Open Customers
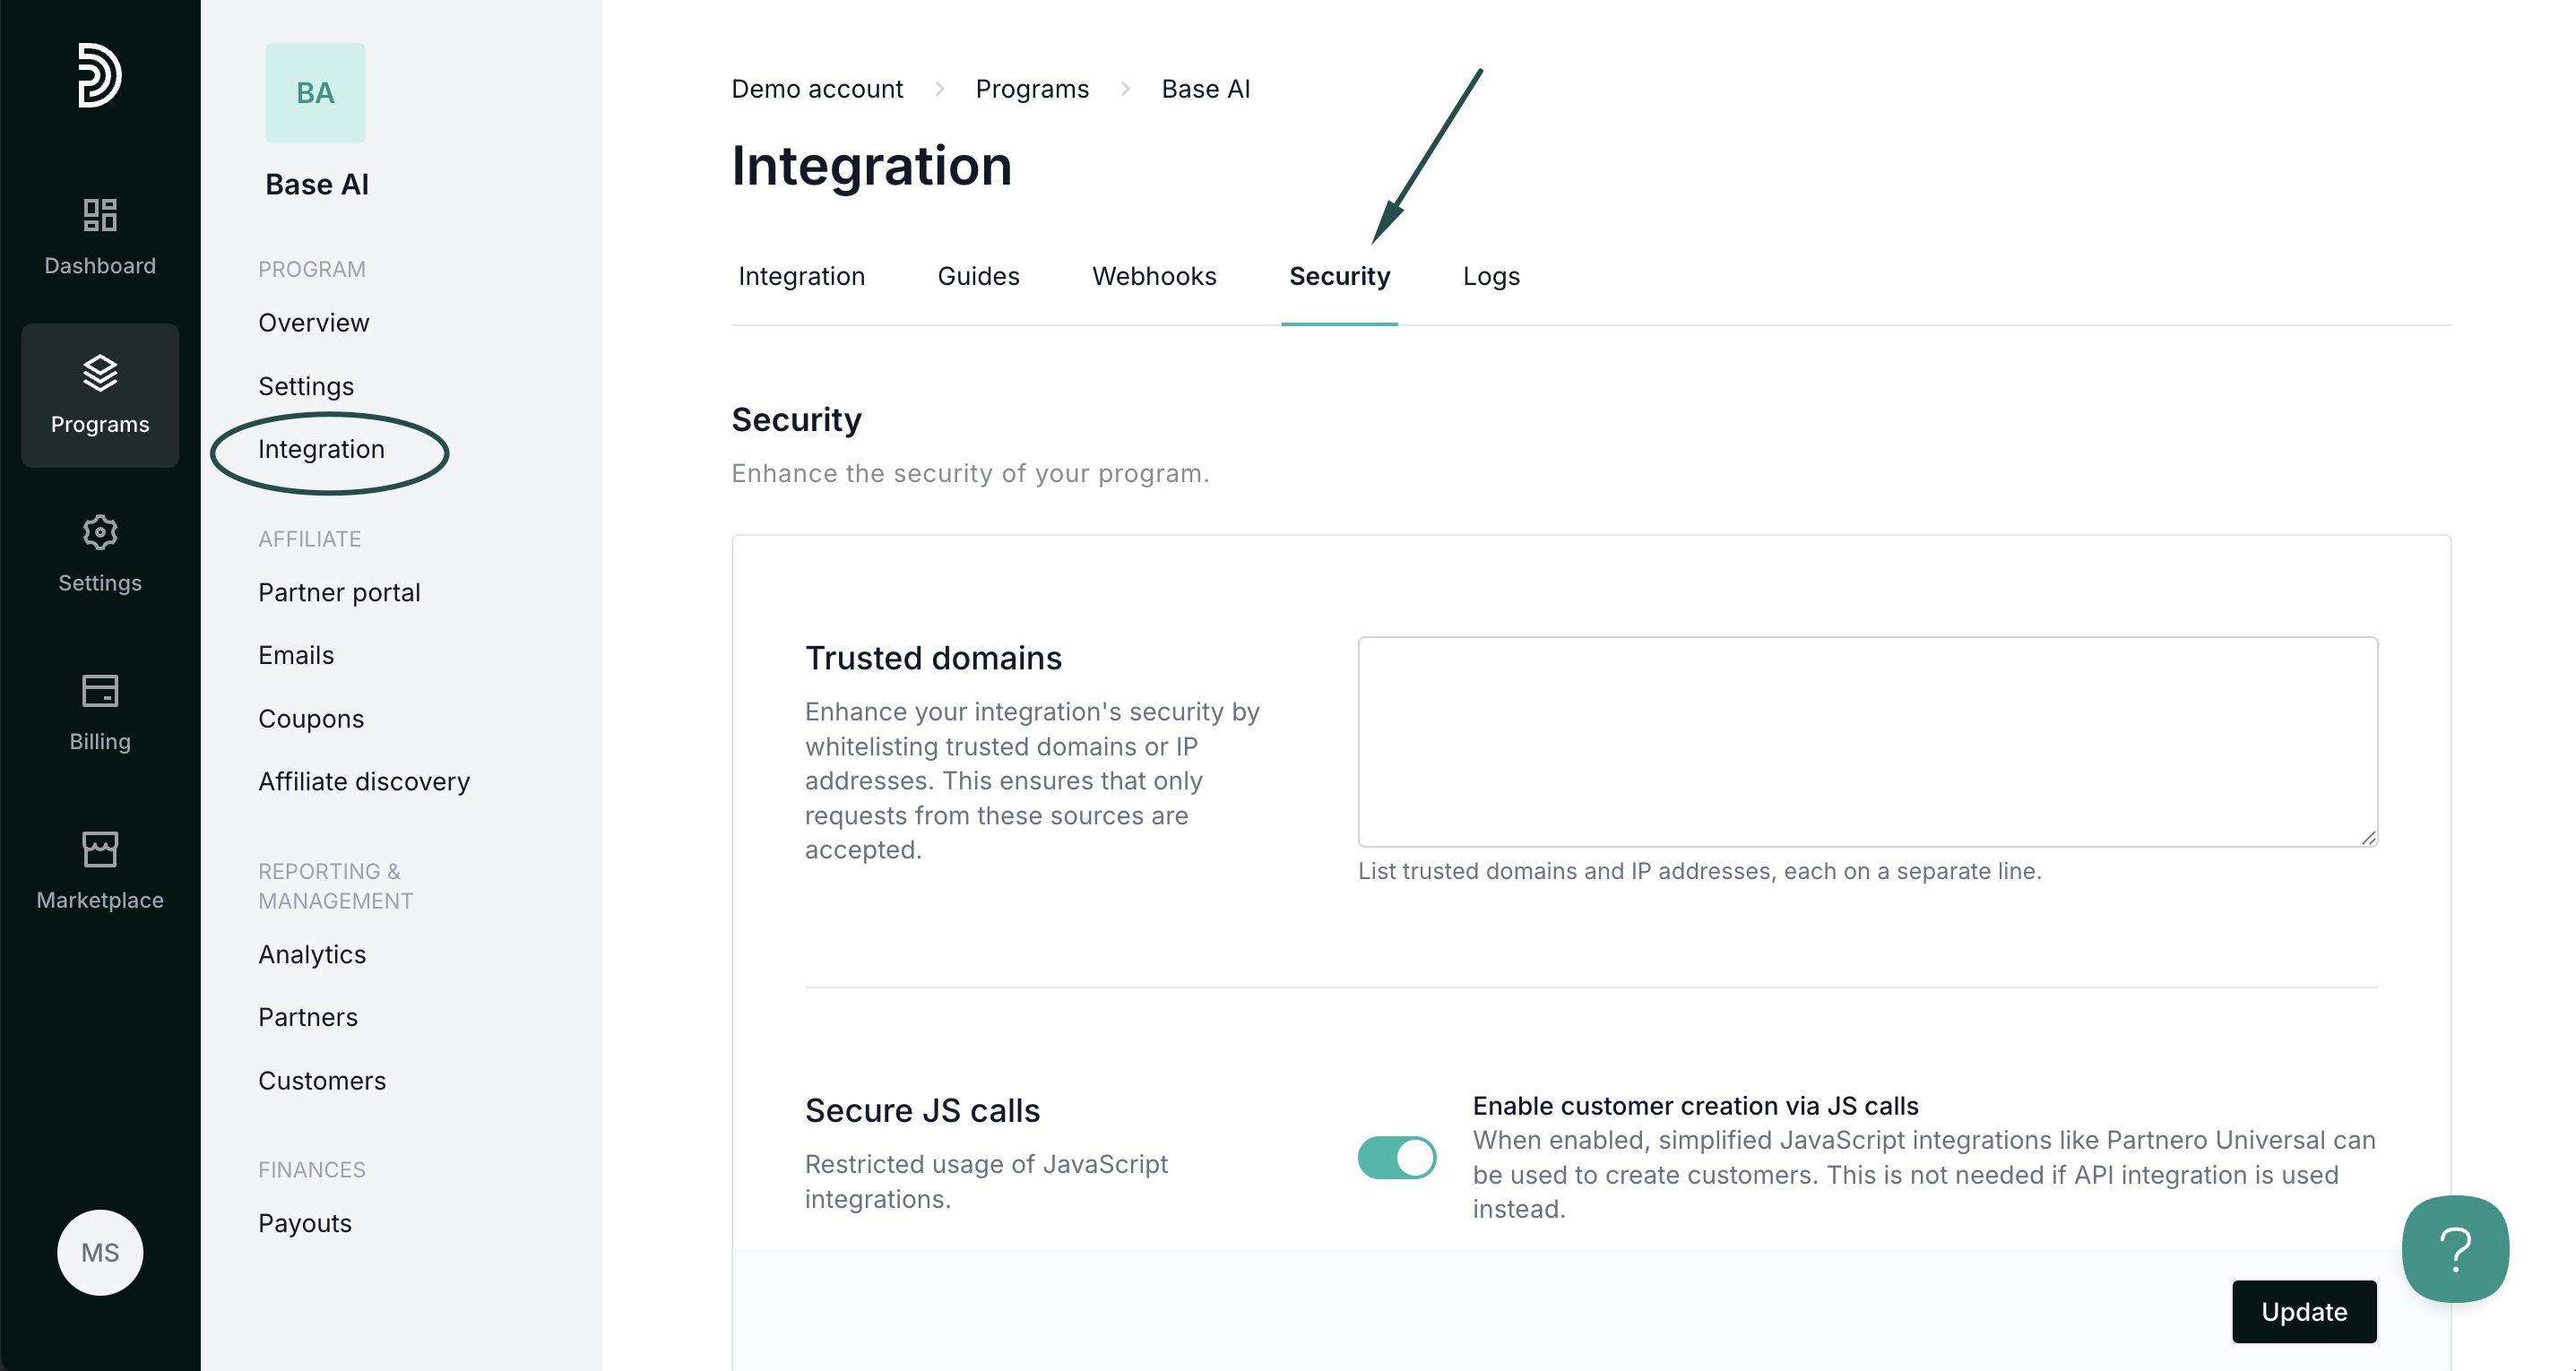Viewport: 2576px width, 1371px height. point(322,1081)
